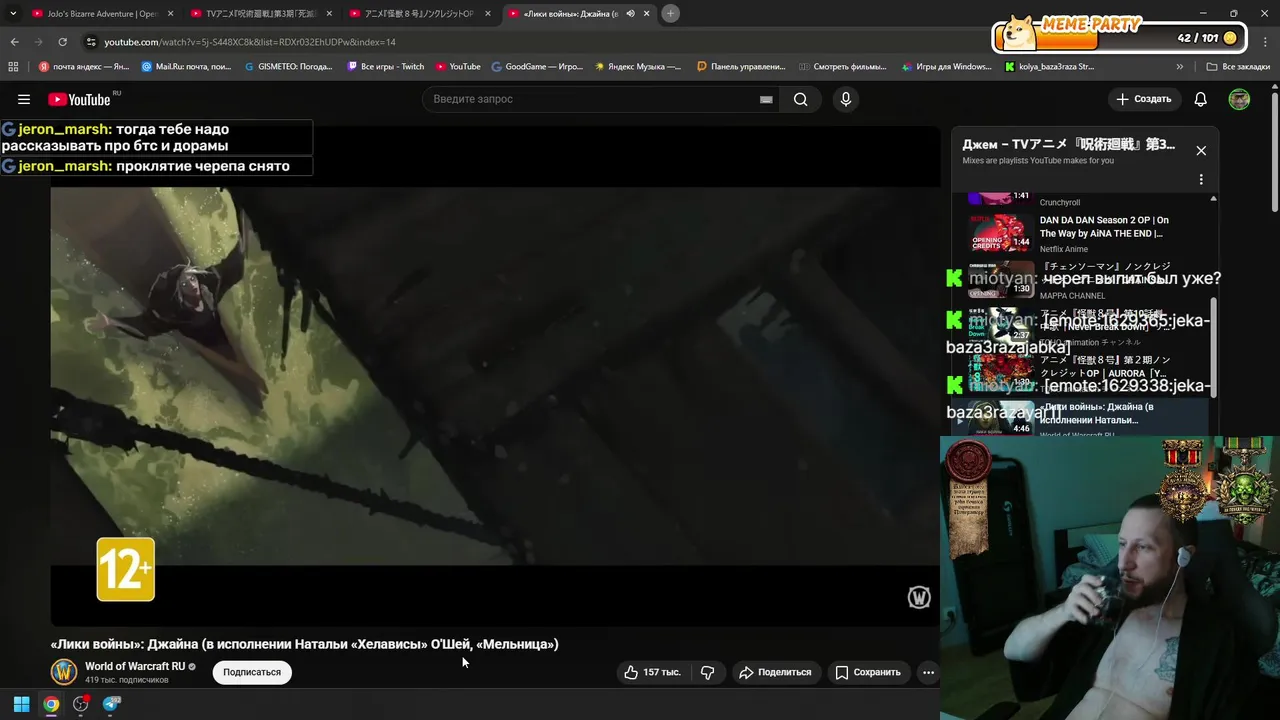Click the page vertical scrollbar

(1275, 150)
